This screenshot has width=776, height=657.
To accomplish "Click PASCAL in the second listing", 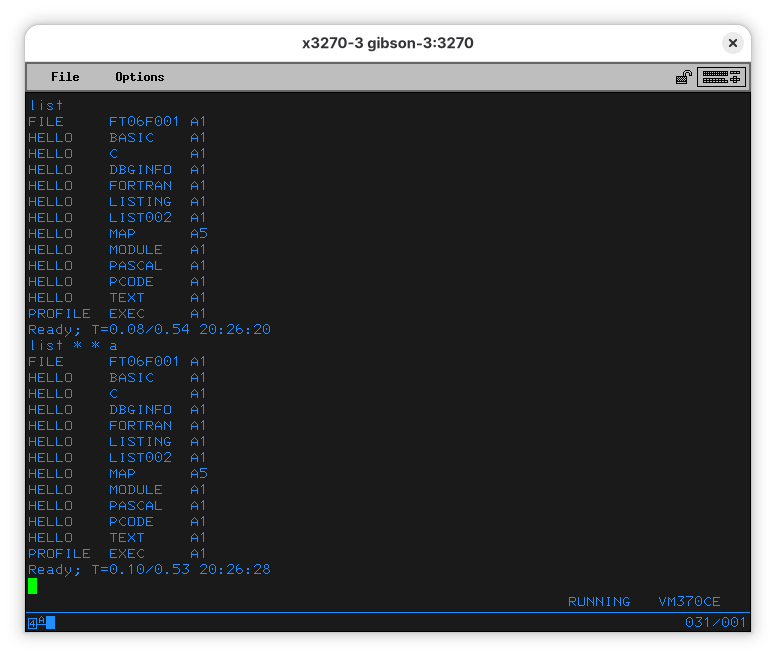I will click(135, 505).
